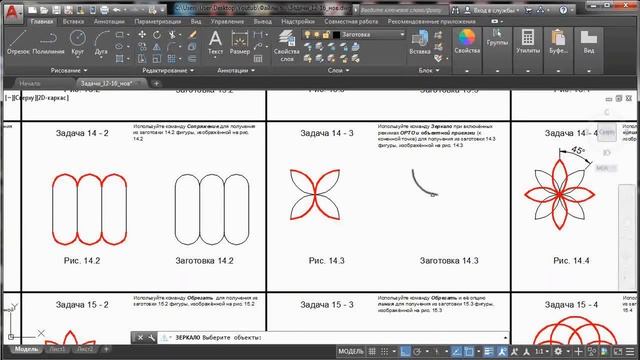Viewport: 640px width, 360px height.
Task: Open the annotation scale 1:1 dropdown
Action: pos(542,351)
